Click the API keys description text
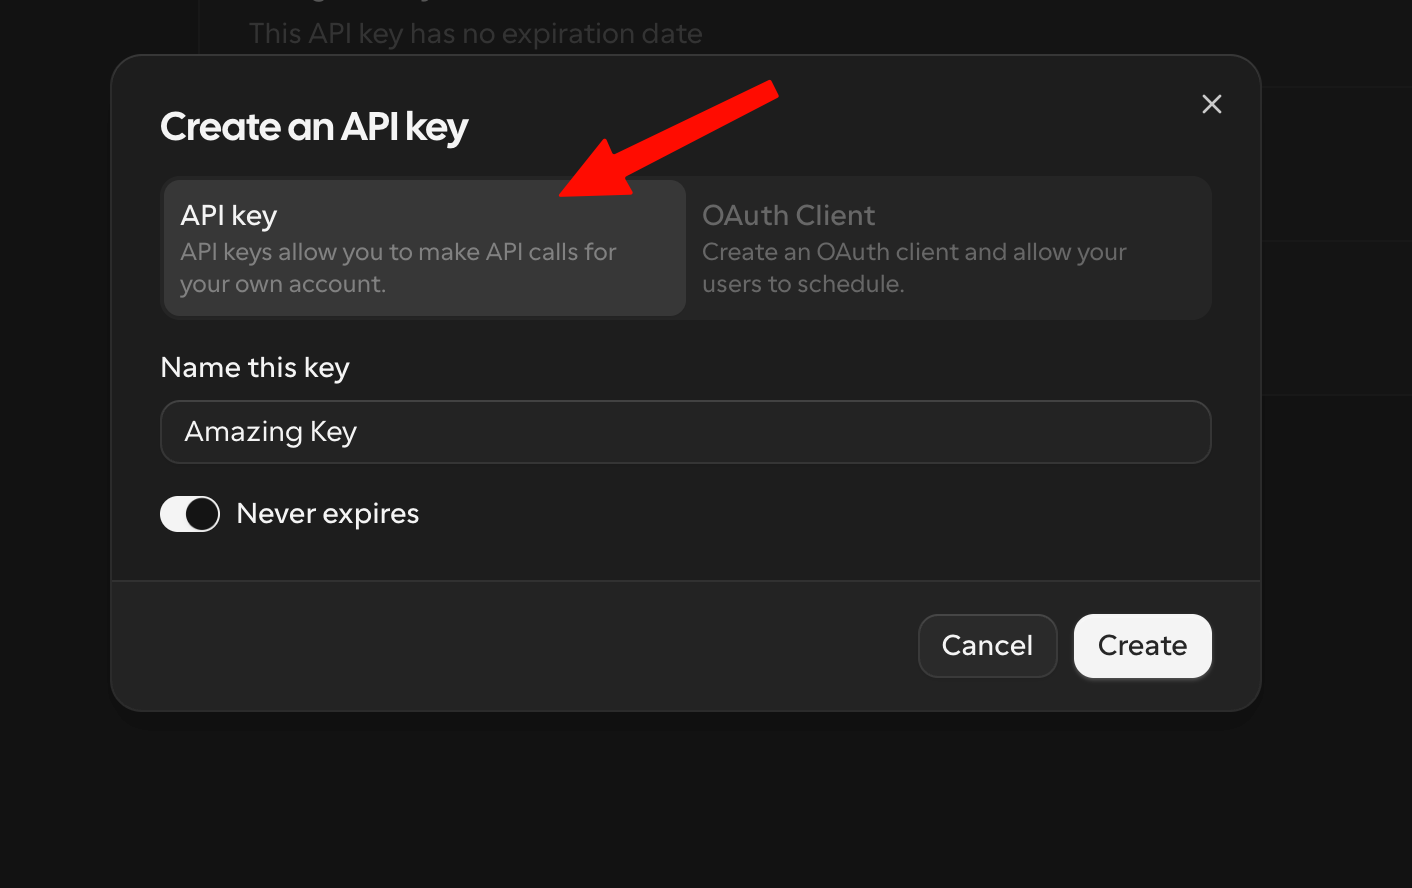The image size is (1412, 888). (398, 268)
